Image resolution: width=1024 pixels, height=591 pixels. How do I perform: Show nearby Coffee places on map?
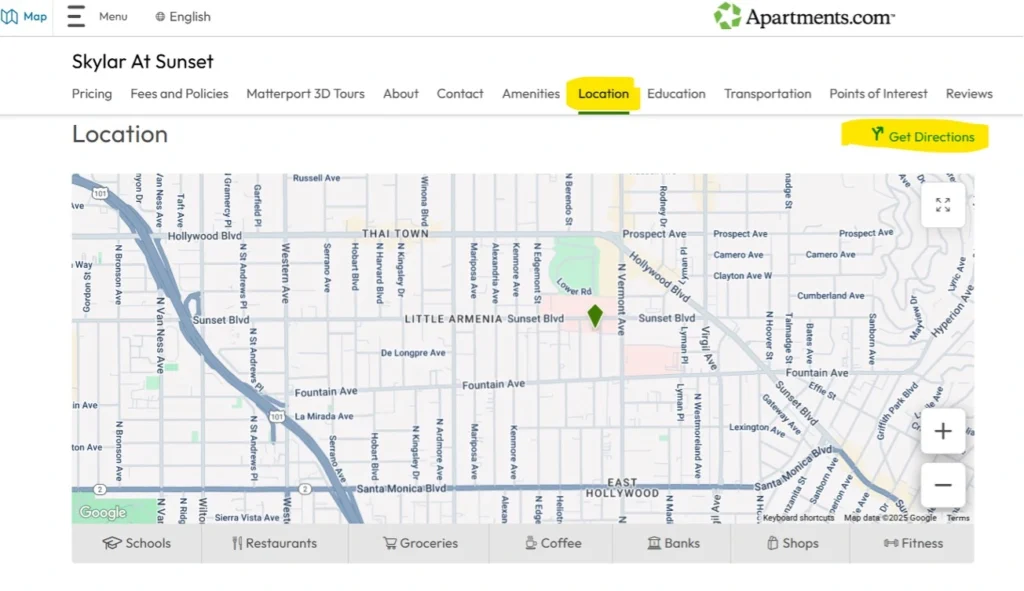click(x=552, y=543)
